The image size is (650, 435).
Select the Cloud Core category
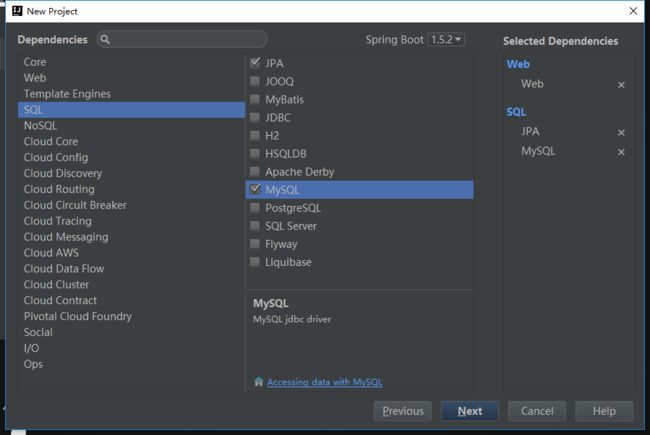131,141
